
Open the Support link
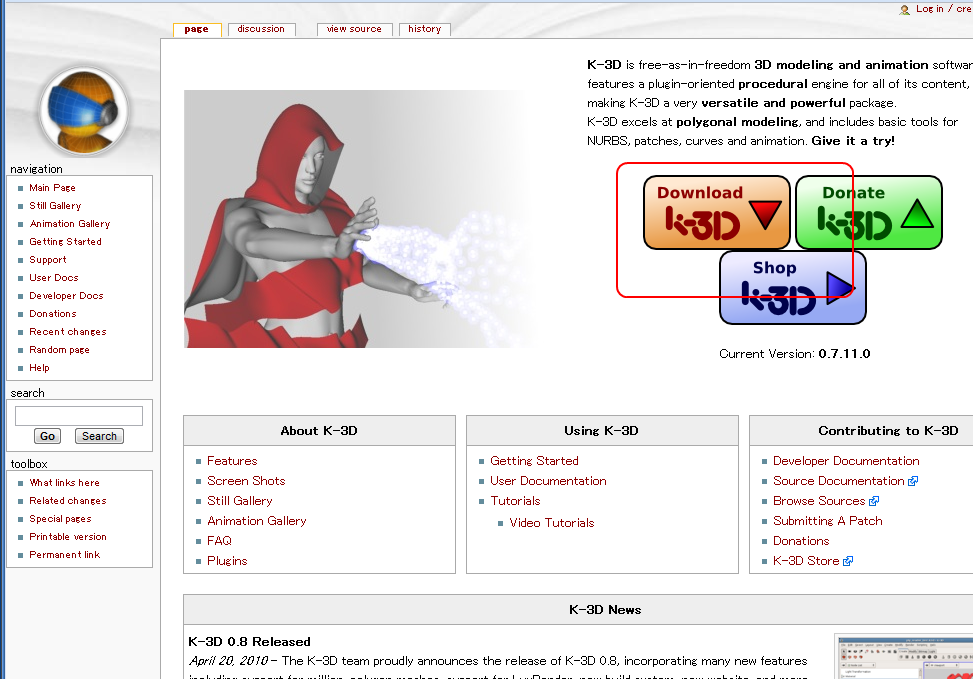48,259
